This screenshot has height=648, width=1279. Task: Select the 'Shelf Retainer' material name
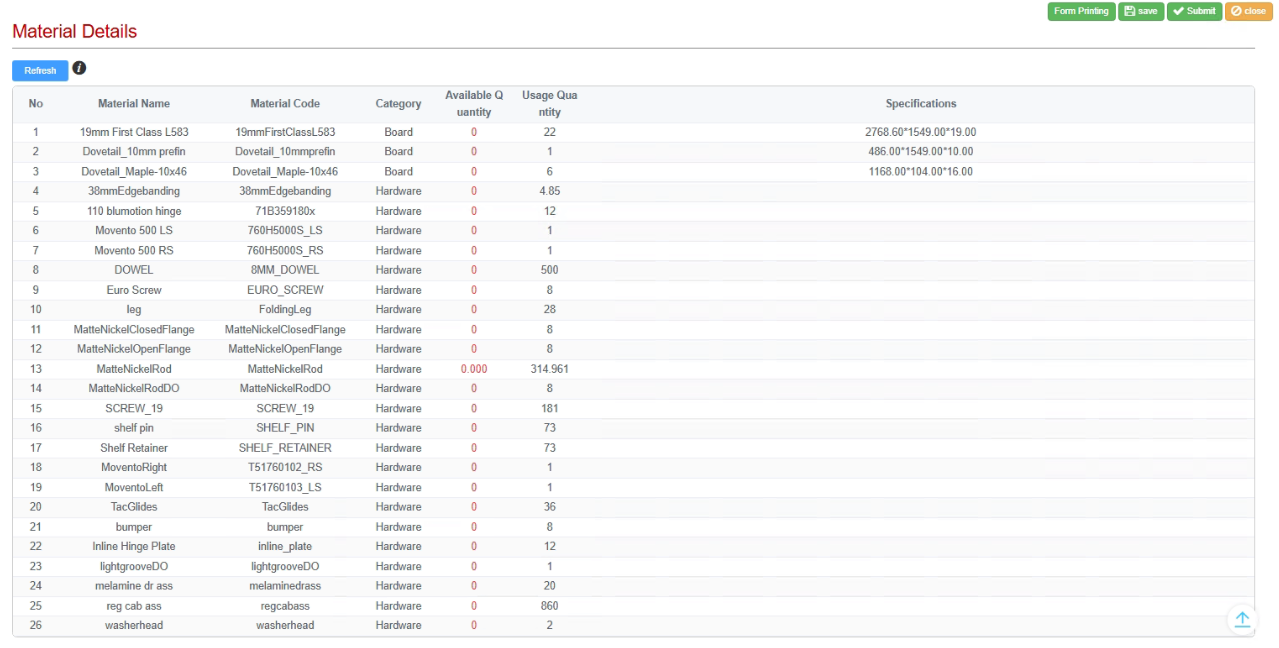(134, 448)
